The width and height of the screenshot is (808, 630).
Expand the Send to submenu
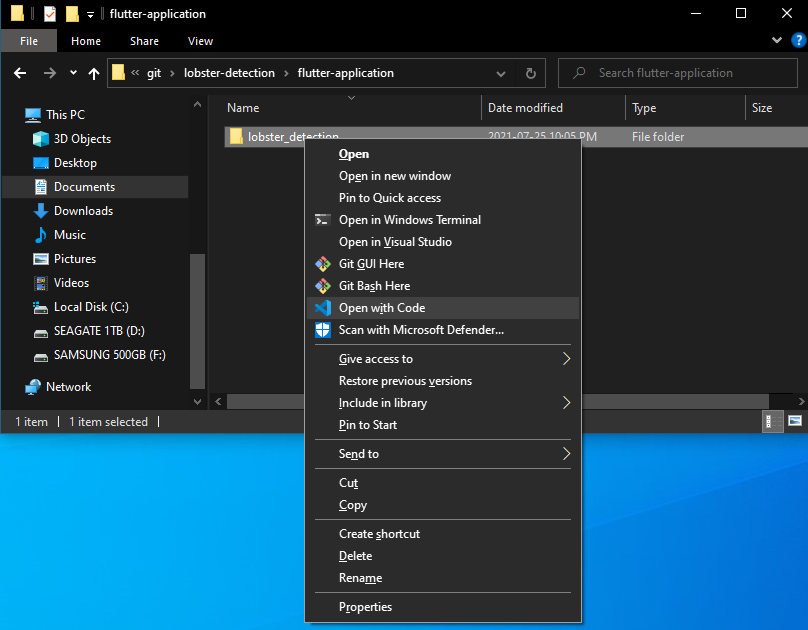566,453
